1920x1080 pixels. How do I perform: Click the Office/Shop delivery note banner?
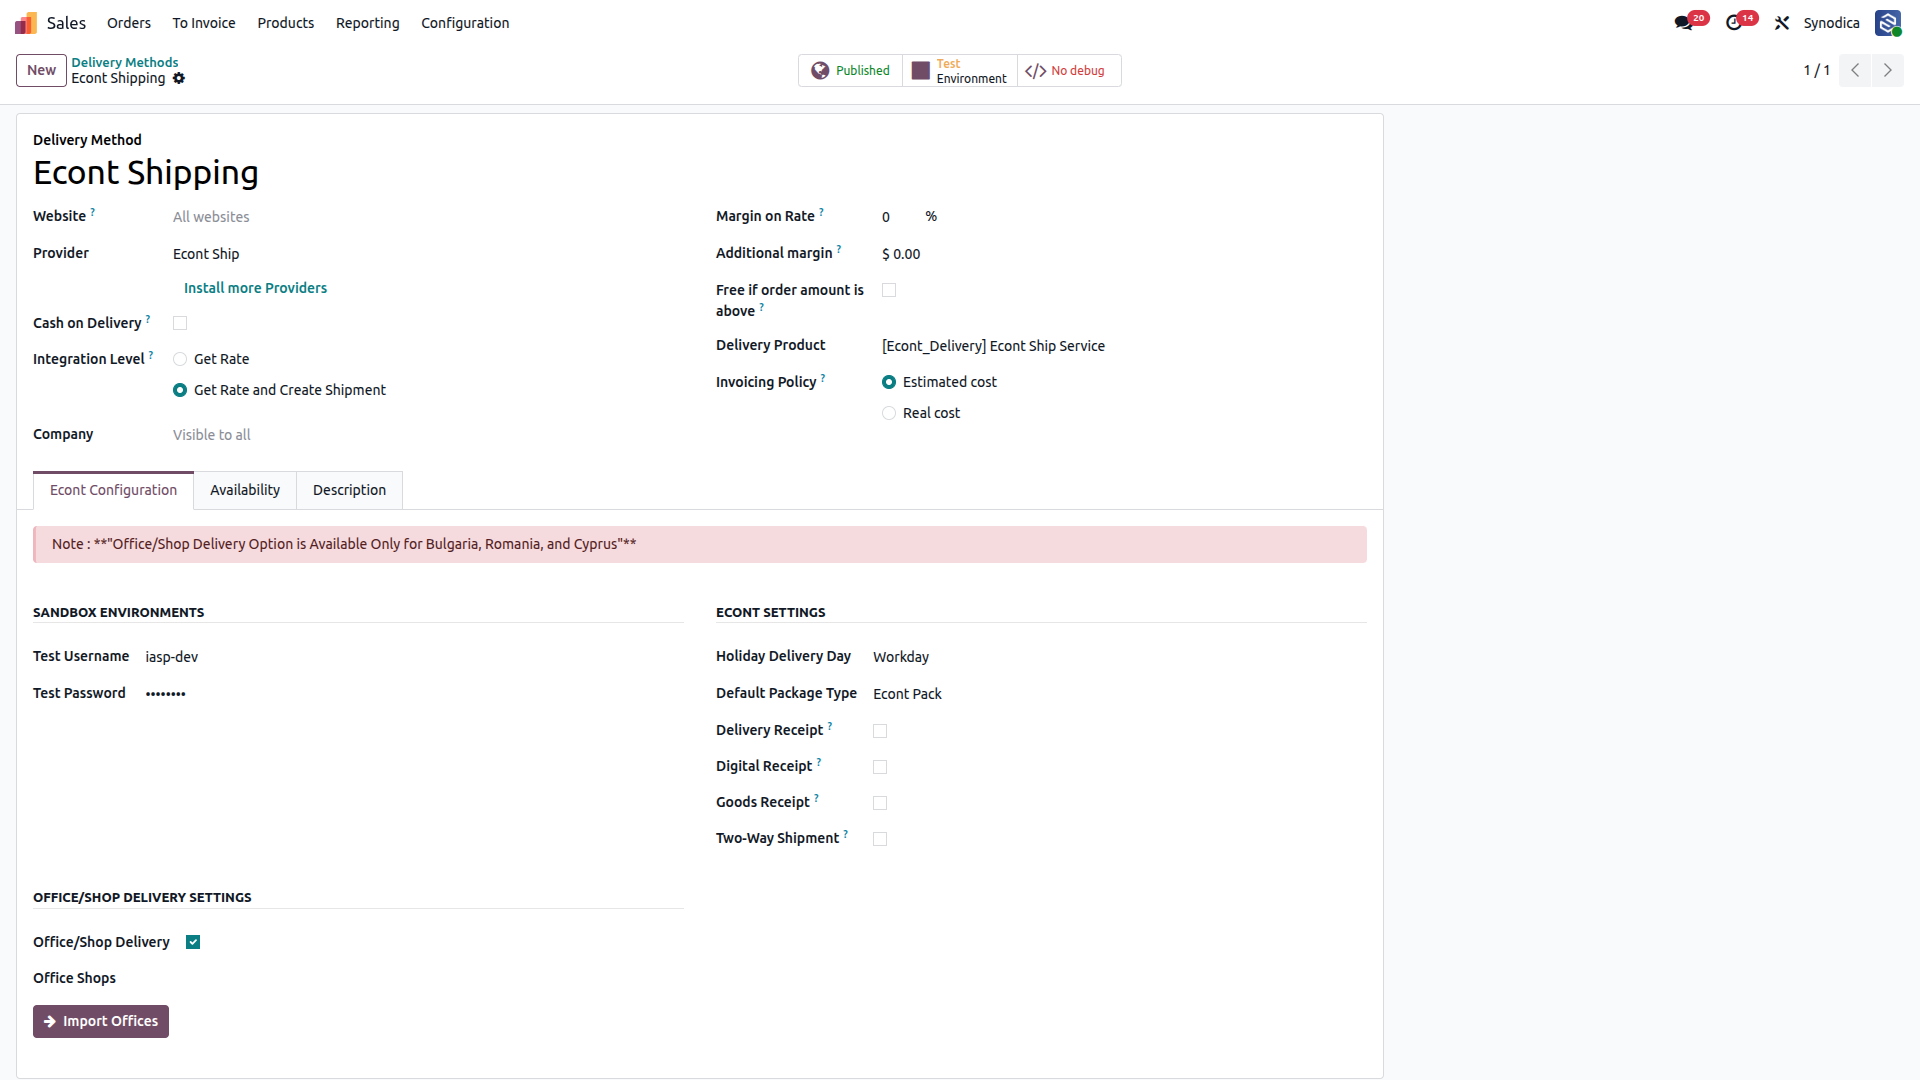click(x=700, y=544)
